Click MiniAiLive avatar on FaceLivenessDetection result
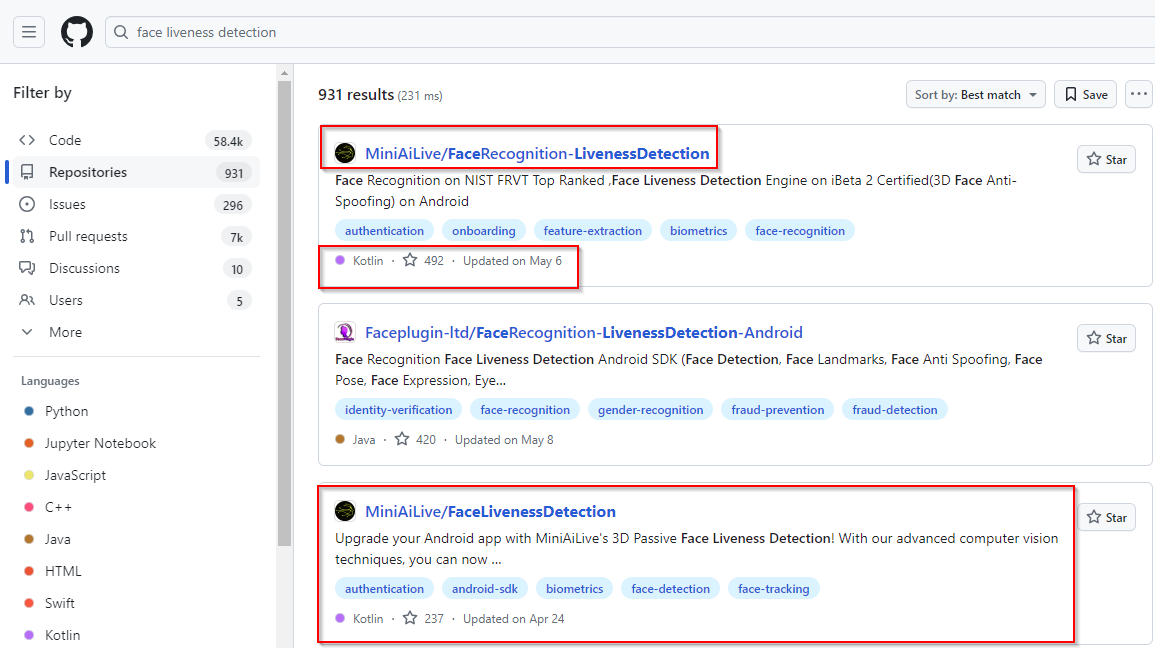1155x648 pixels. pos(345,511)
